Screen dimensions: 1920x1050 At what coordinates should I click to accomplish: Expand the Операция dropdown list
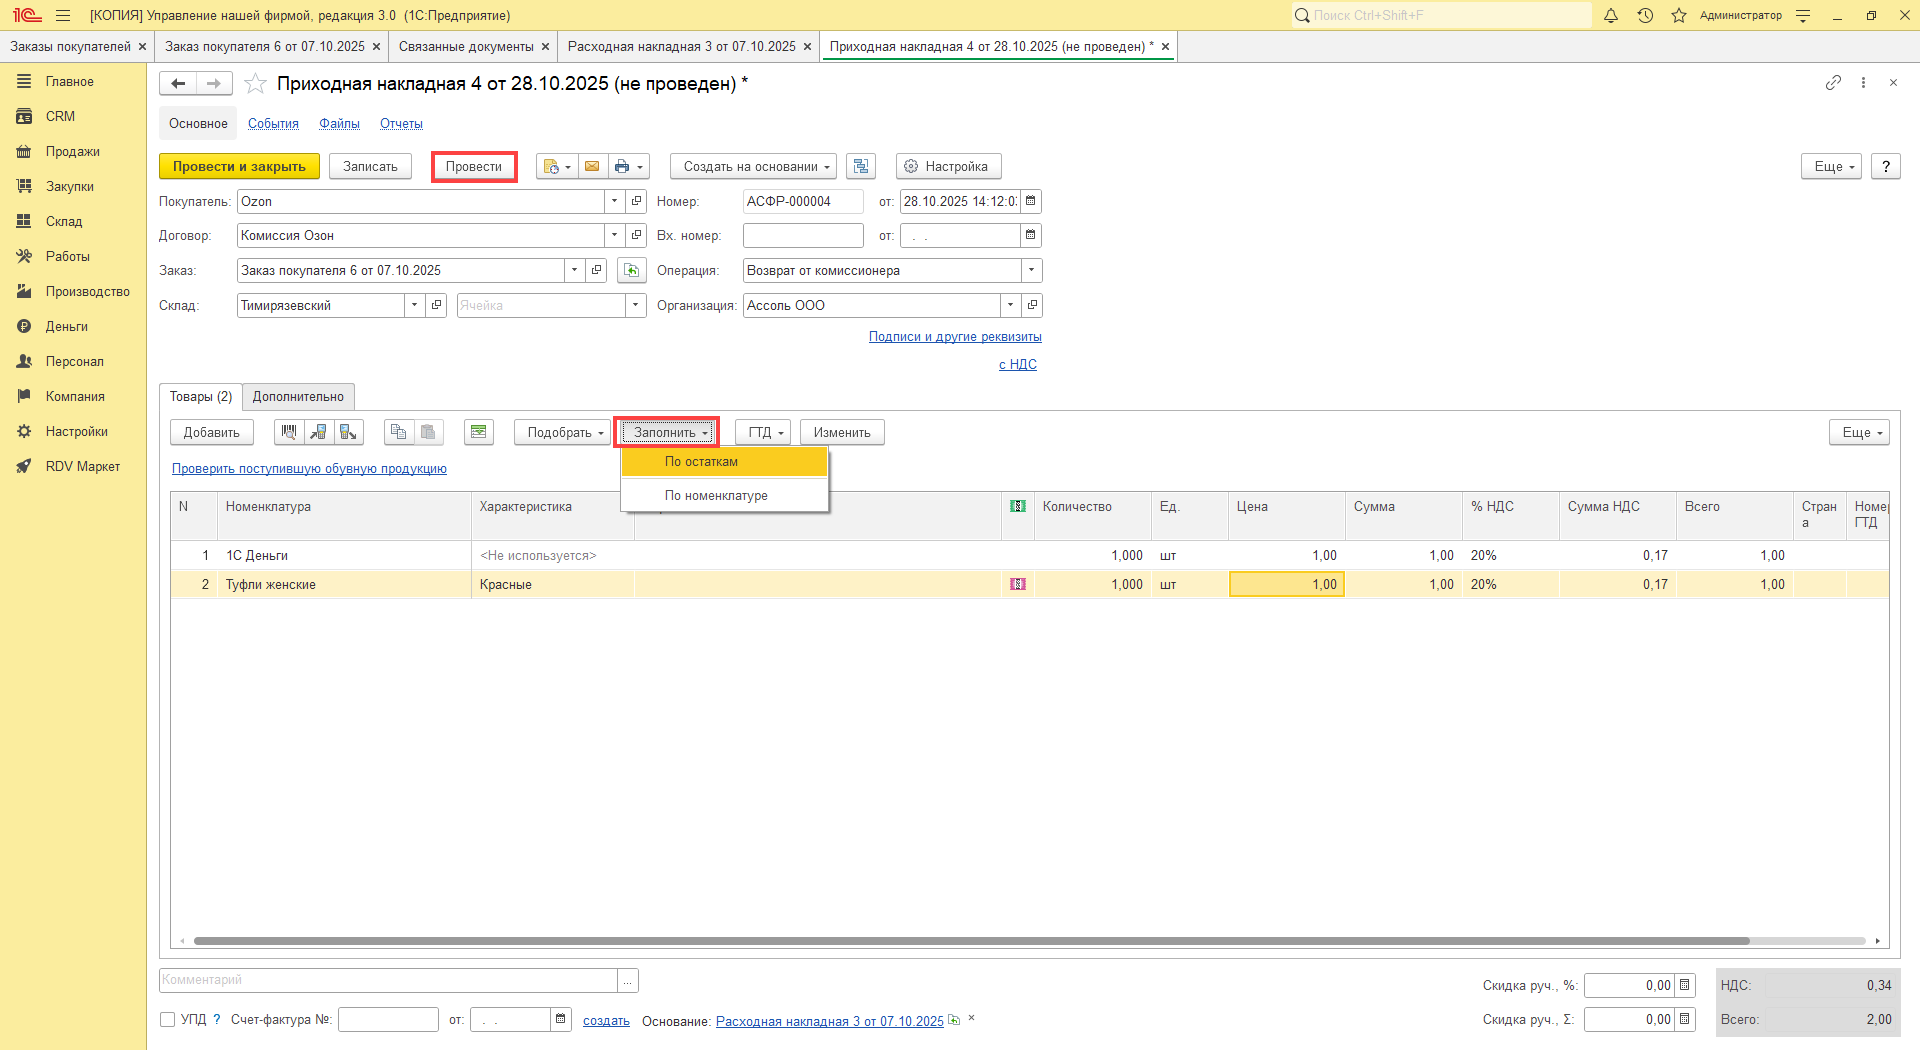click(x=1031, y=270)
